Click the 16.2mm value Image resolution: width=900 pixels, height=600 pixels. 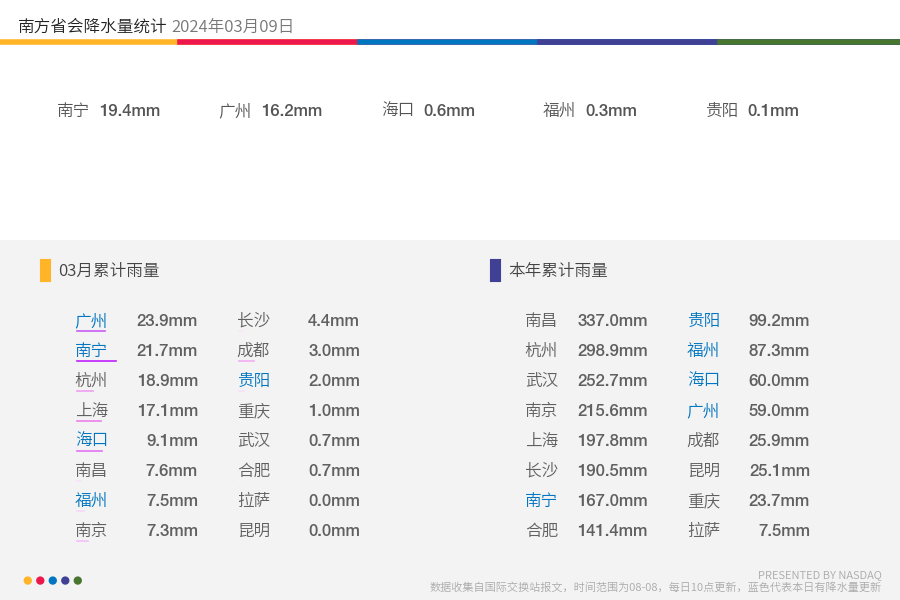click(x=292, y=110)
